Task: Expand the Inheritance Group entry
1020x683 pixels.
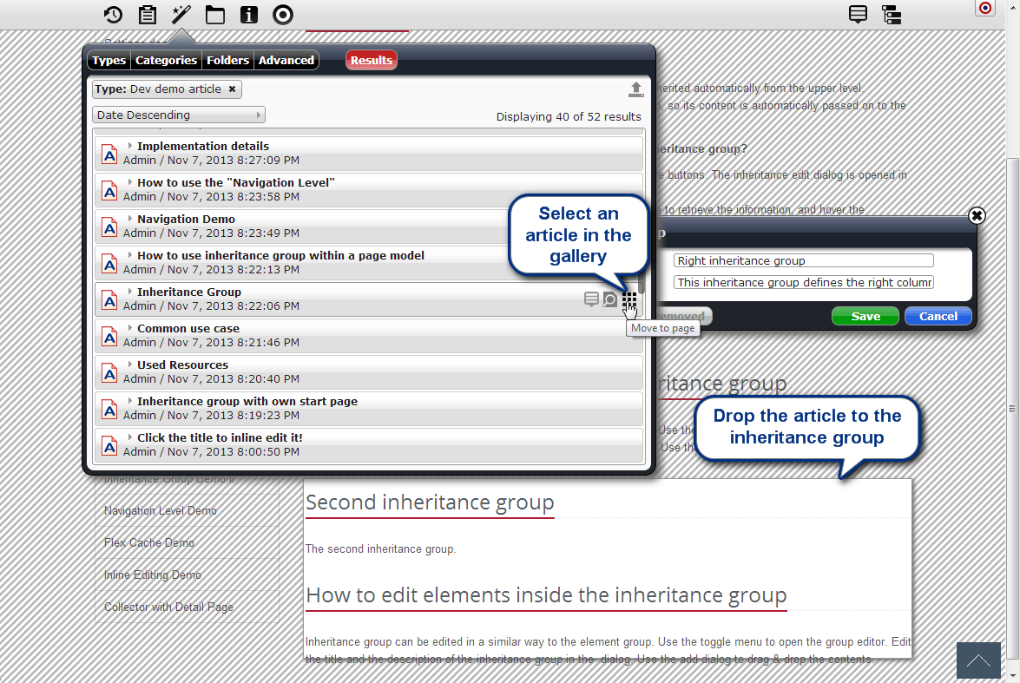Action: click(130, 291)
